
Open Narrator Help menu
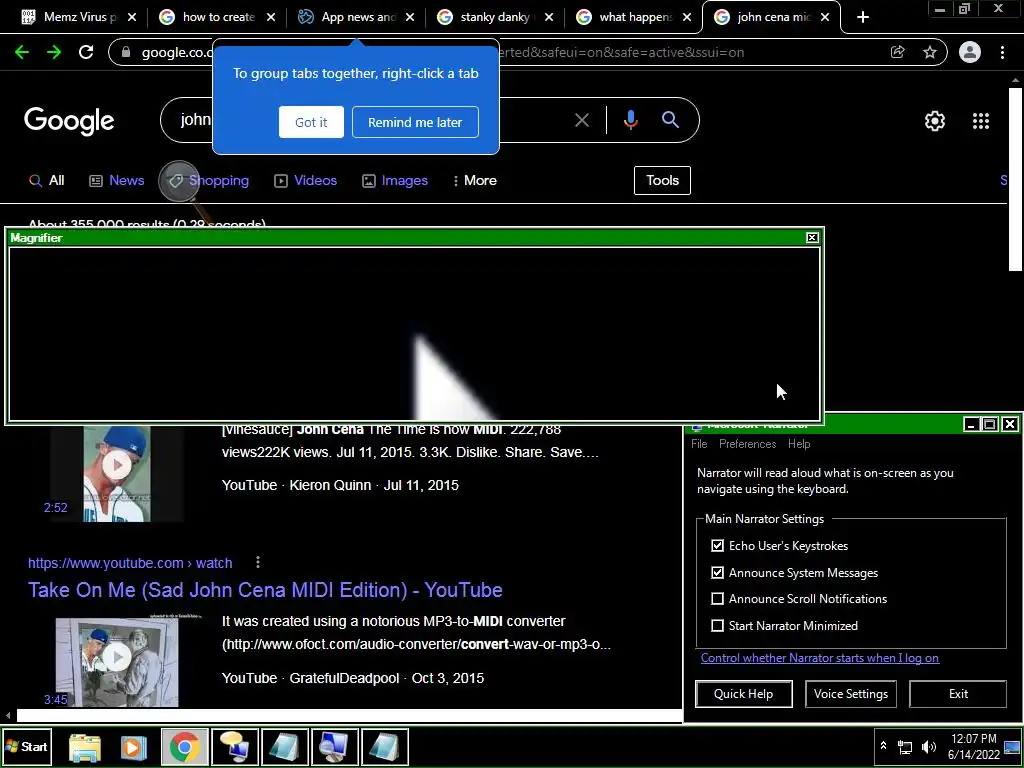click(x=799, y=444)
